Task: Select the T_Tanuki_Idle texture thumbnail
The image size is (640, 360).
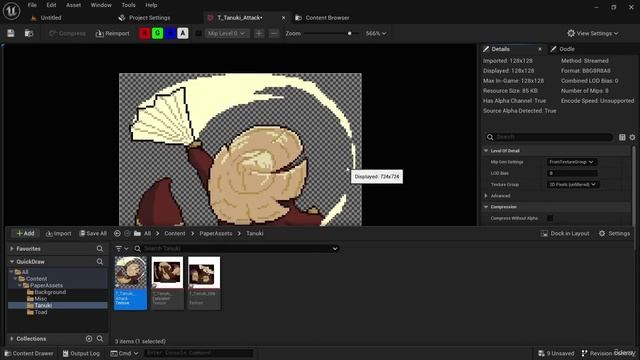Action: (204, 272)
